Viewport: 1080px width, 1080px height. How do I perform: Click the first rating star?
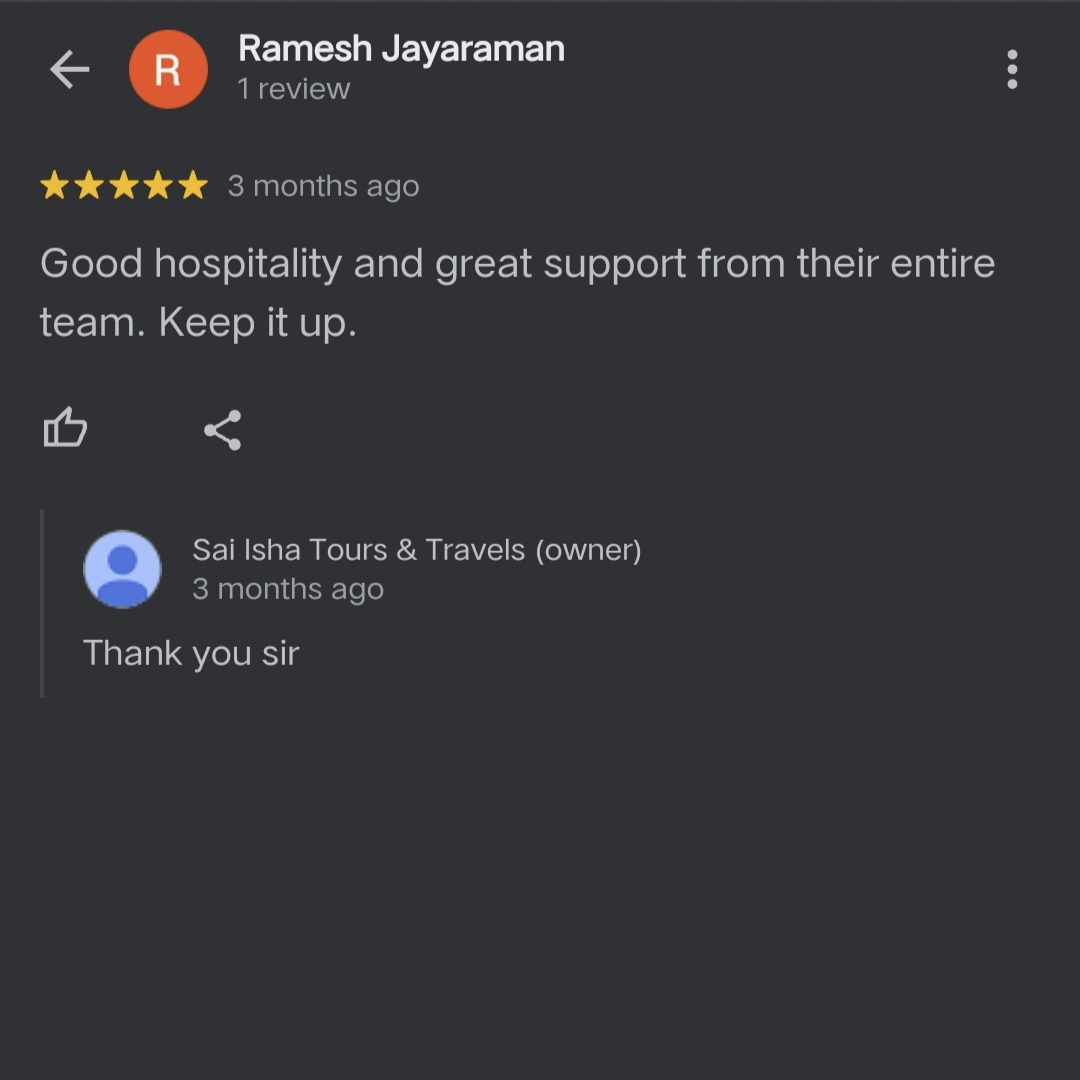54,185
